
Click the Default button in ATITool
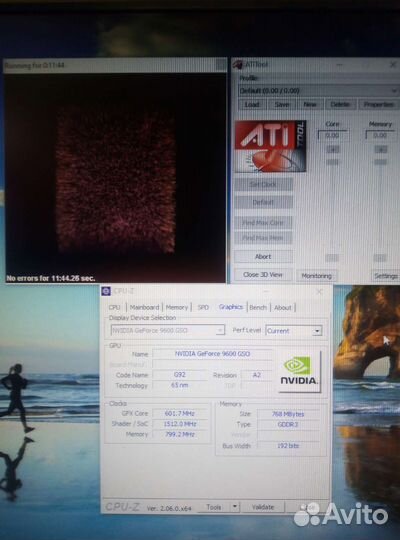(263, 202)
